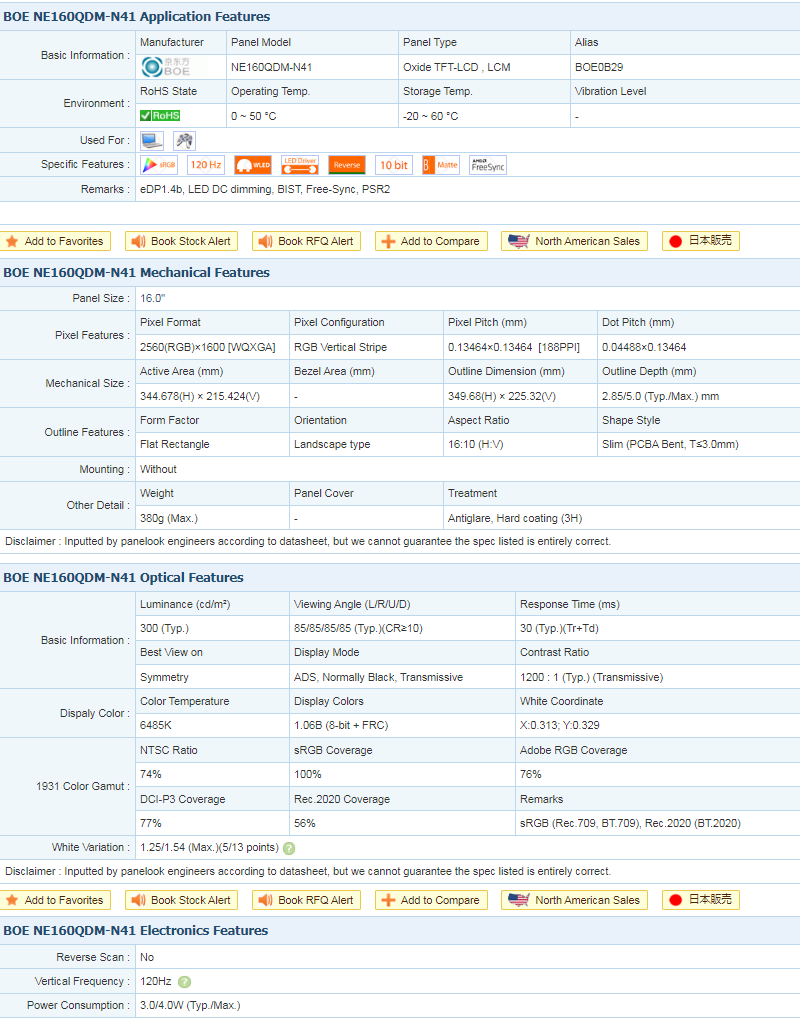
Task: Click lower Book Stock Alert button
Action: [182, 900]
